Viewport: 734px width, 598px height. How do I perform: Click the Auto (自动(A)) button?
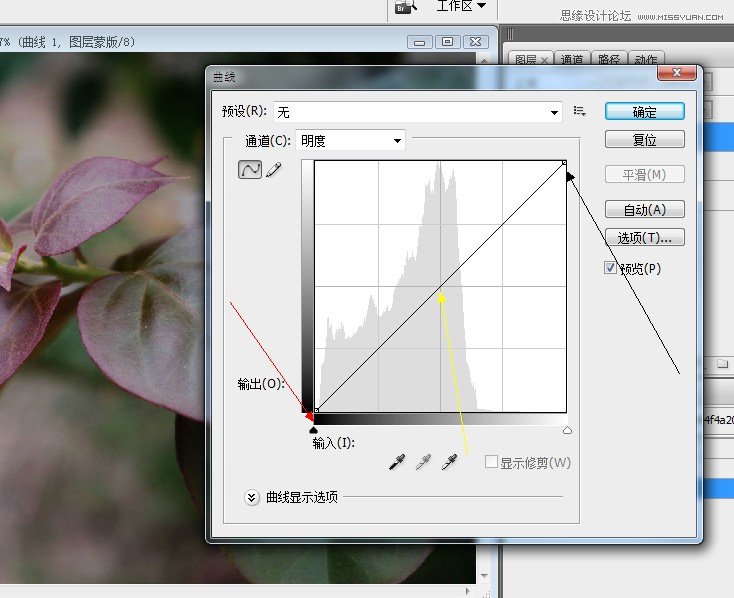tap(645, 209)
